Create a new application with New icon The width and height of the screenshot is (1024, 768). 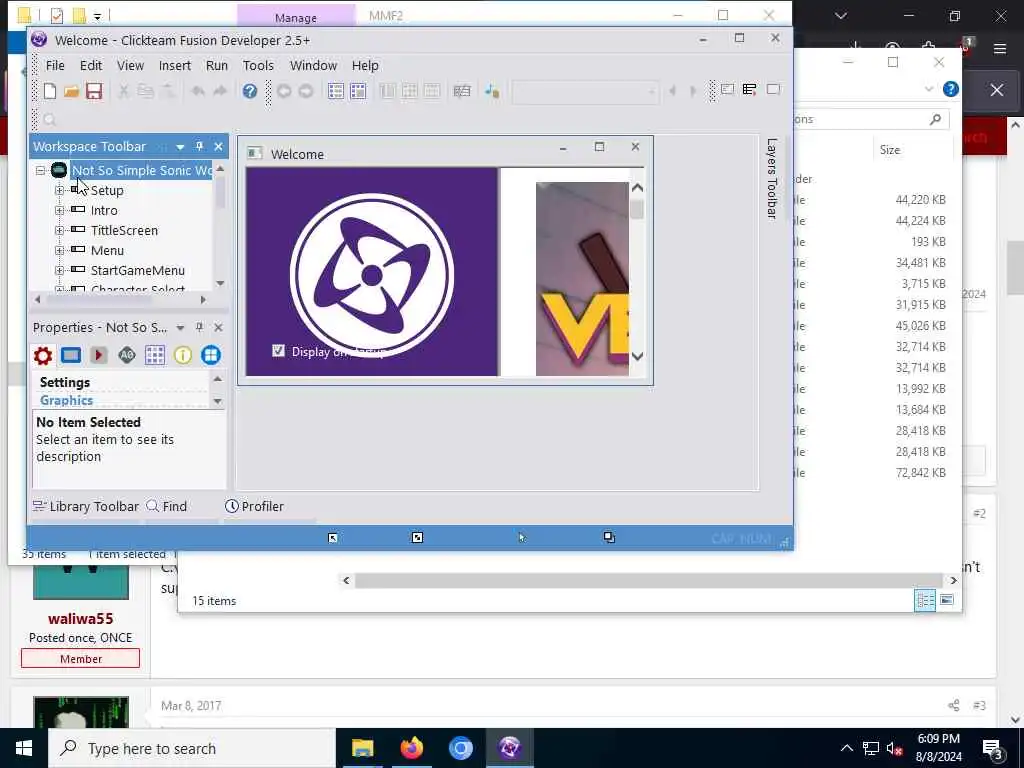coord(50,91)
